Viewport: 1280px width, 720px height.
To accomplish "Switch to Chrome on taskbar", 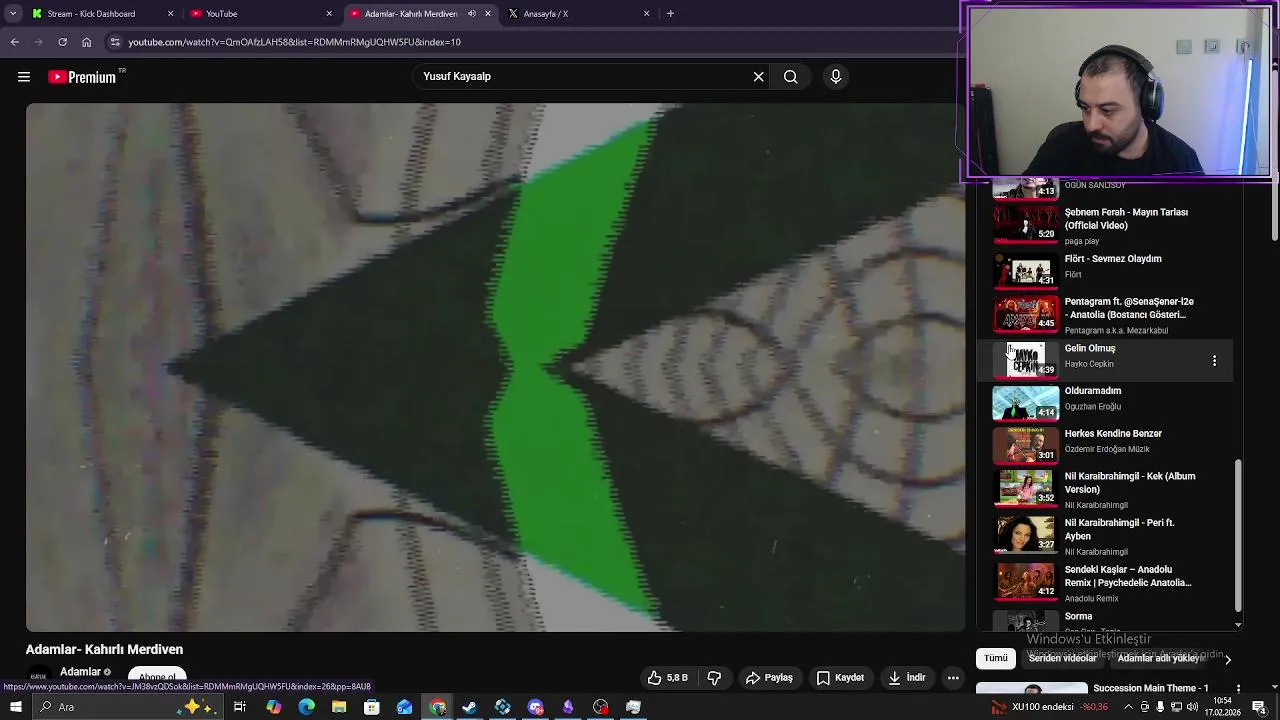I will 437,707.
